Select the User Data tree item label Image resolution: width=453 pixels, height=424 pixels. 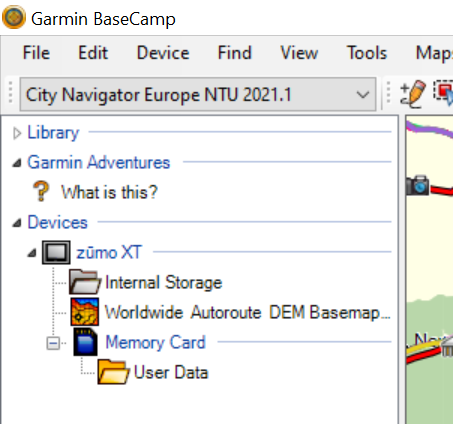pos(171,372)
